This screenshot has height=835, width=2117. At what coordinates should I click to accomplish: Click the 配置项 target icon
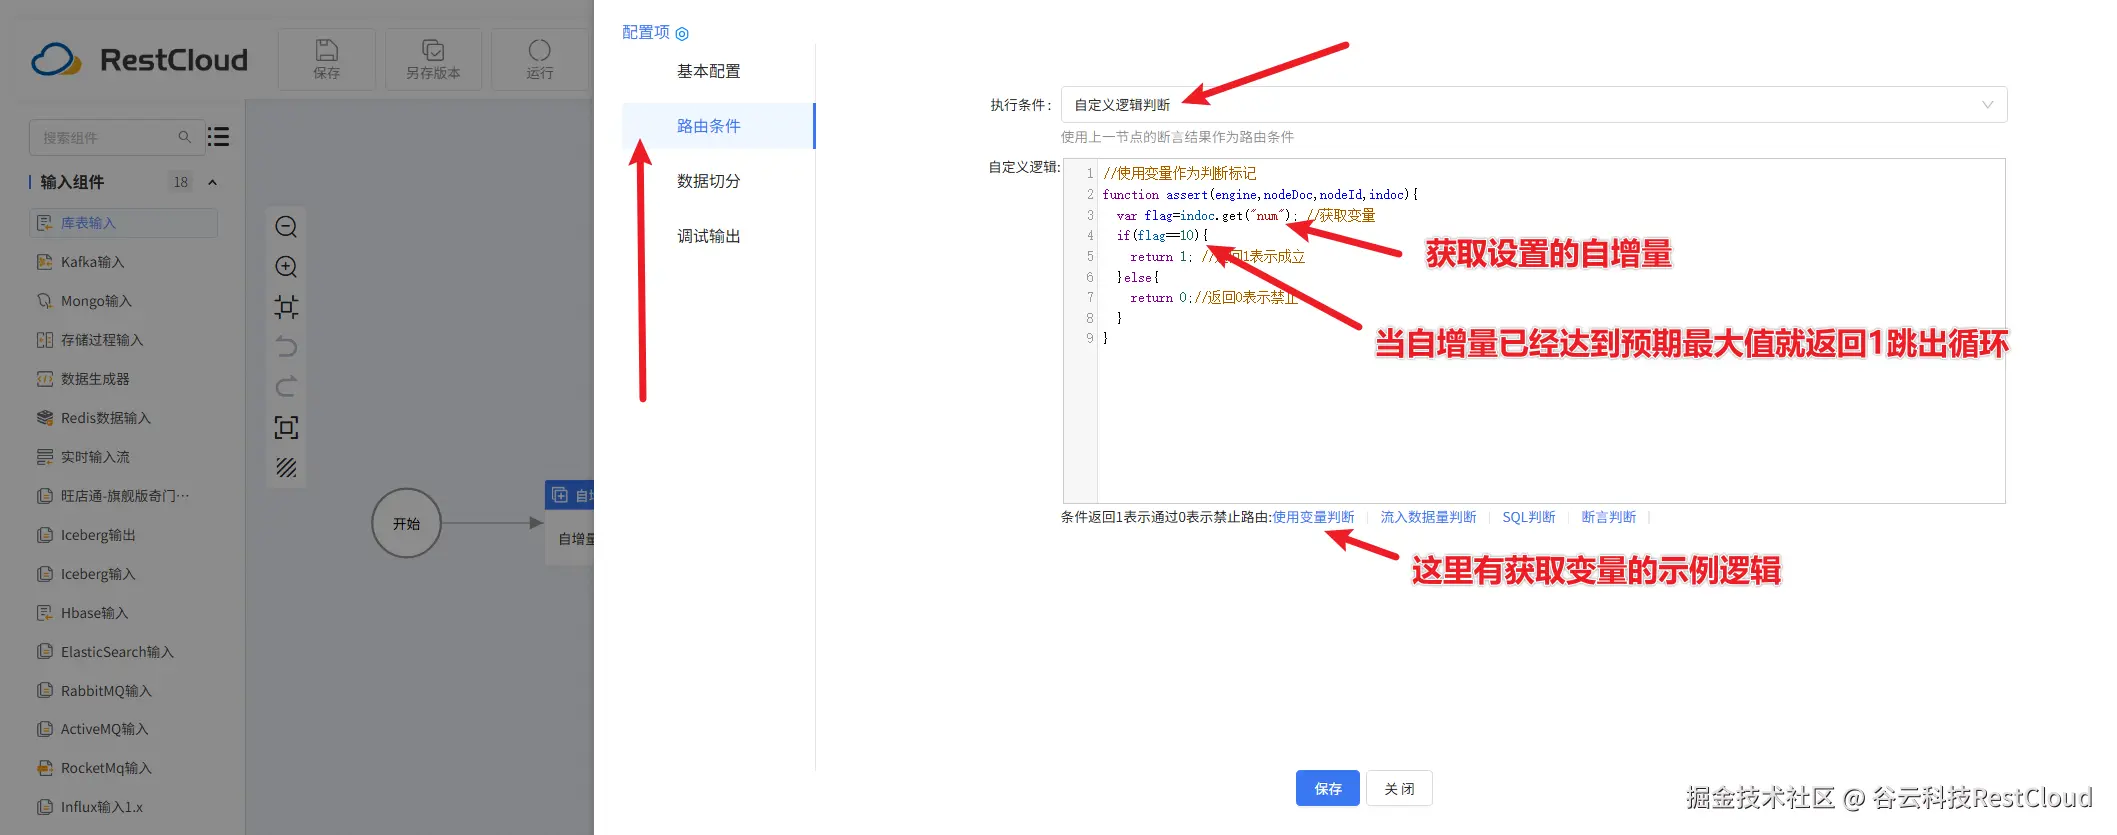[682, 34]
